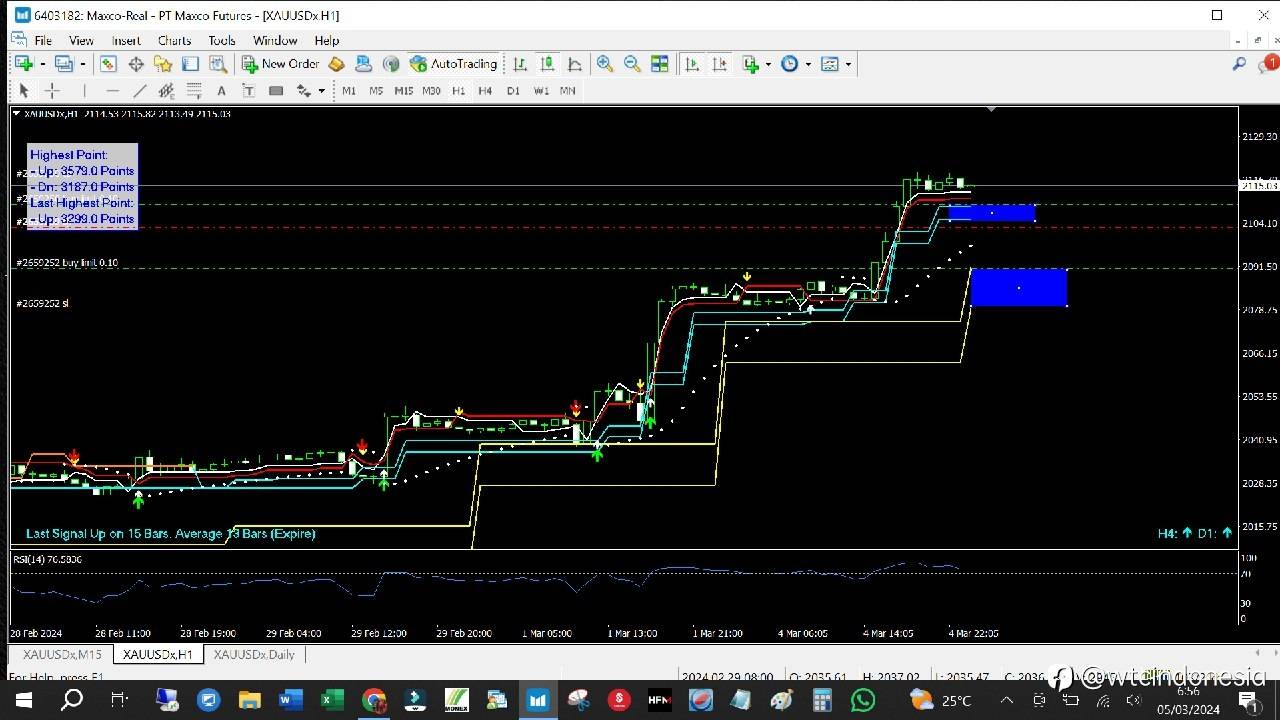Zoom in on the chart
The height and width of the screenshot is (720, 1280).
click(x=605, y=64)
